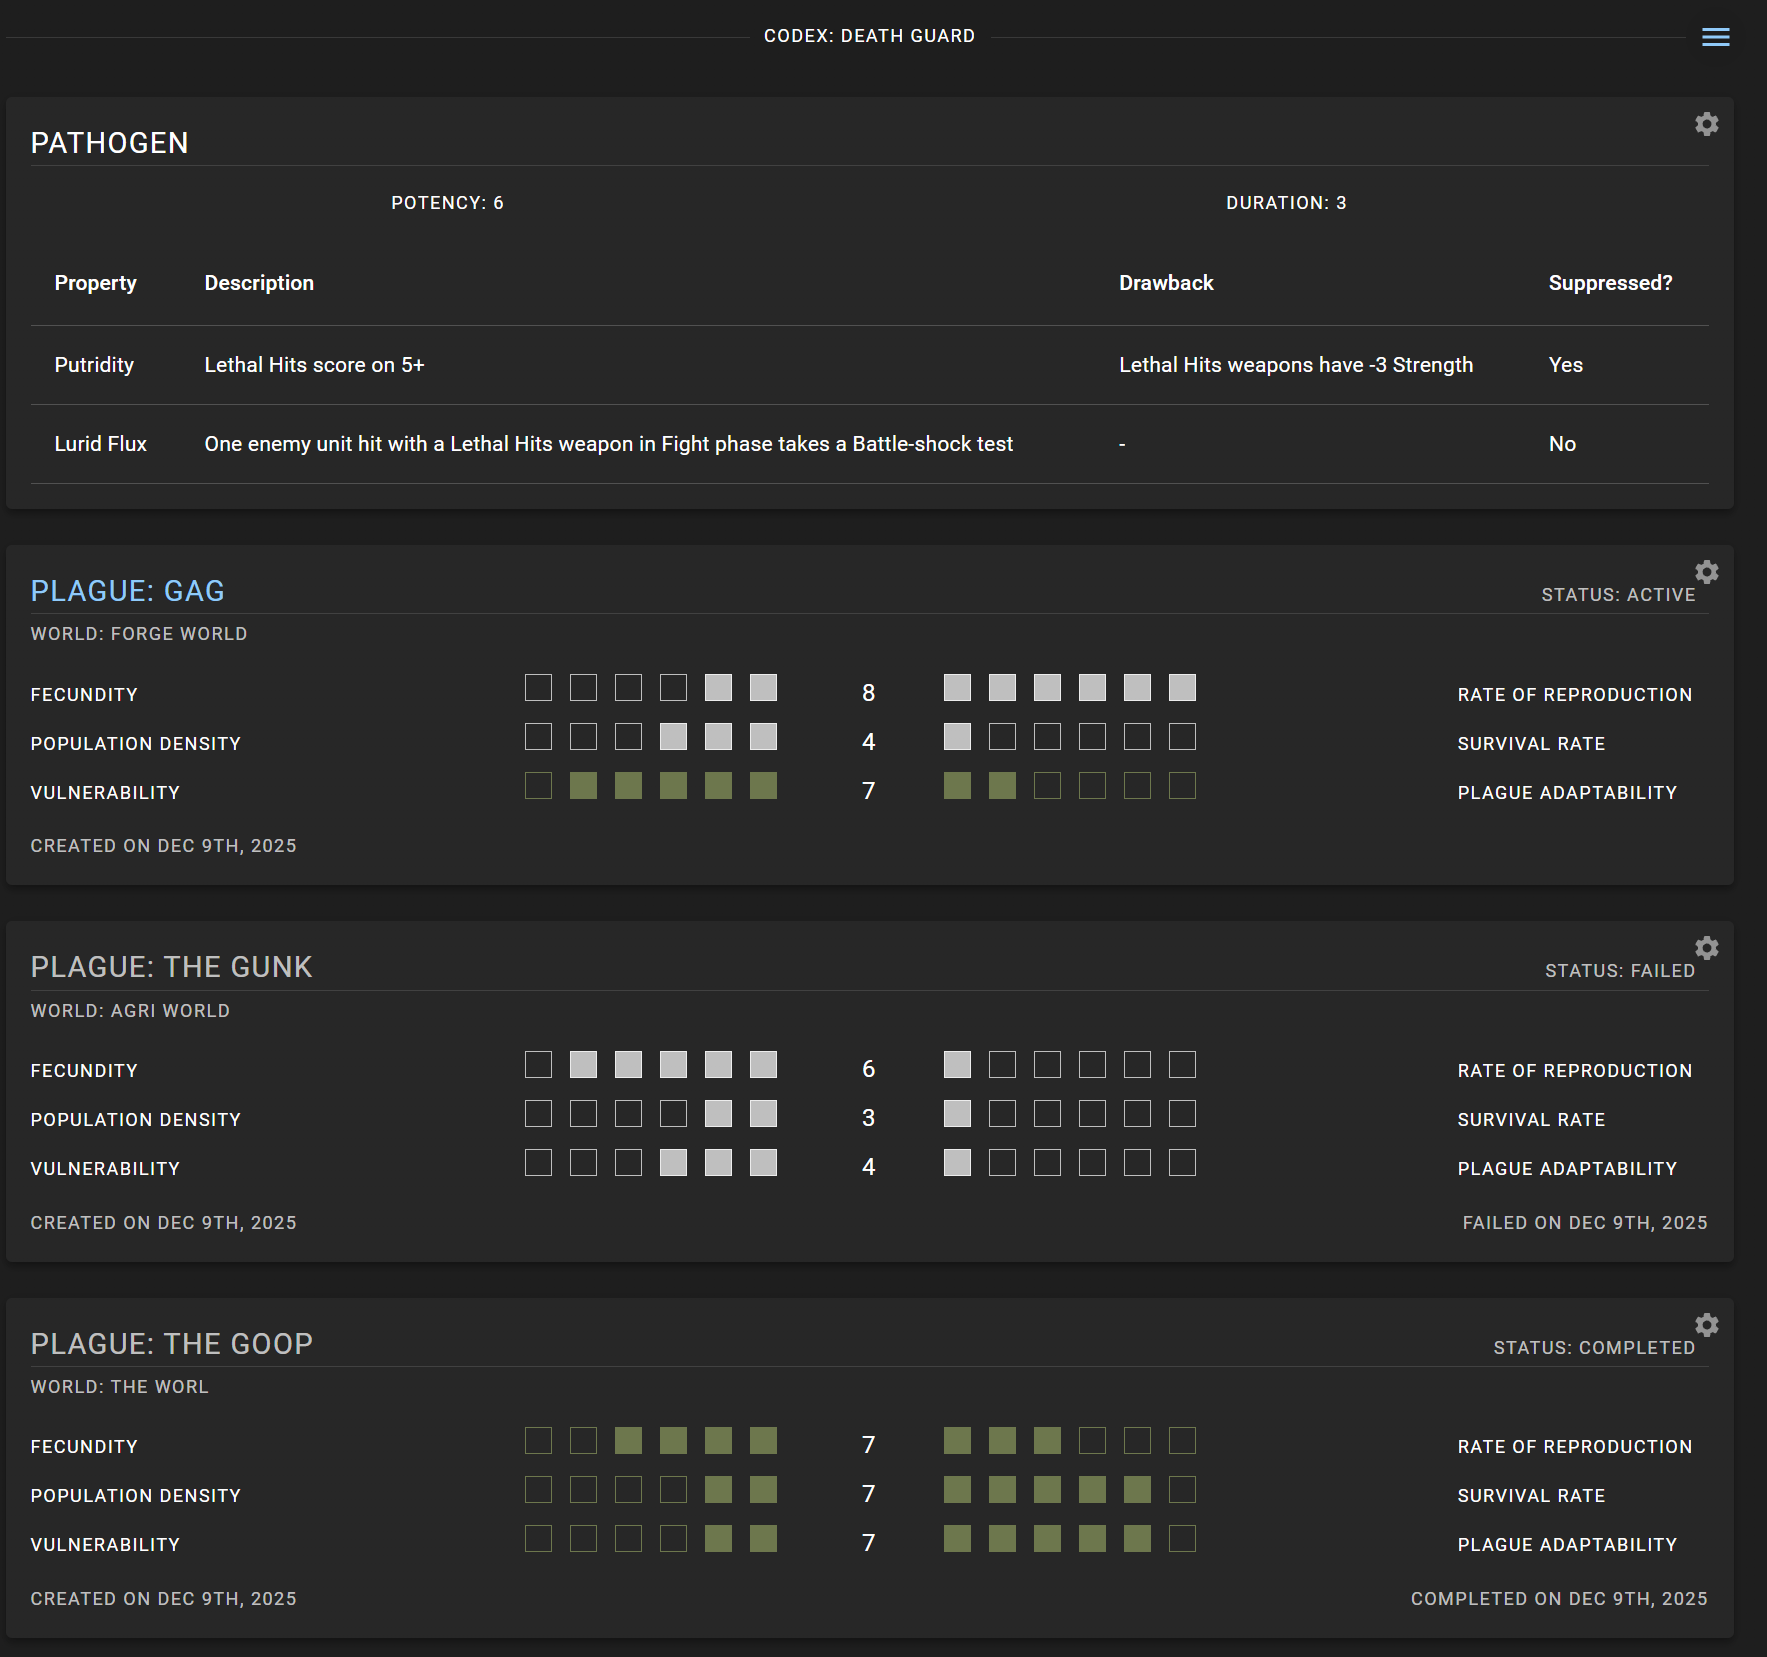Viewport: 1767px width, 1657px height.
Task: Click the Suppressed? column header
Action: 1610,283
